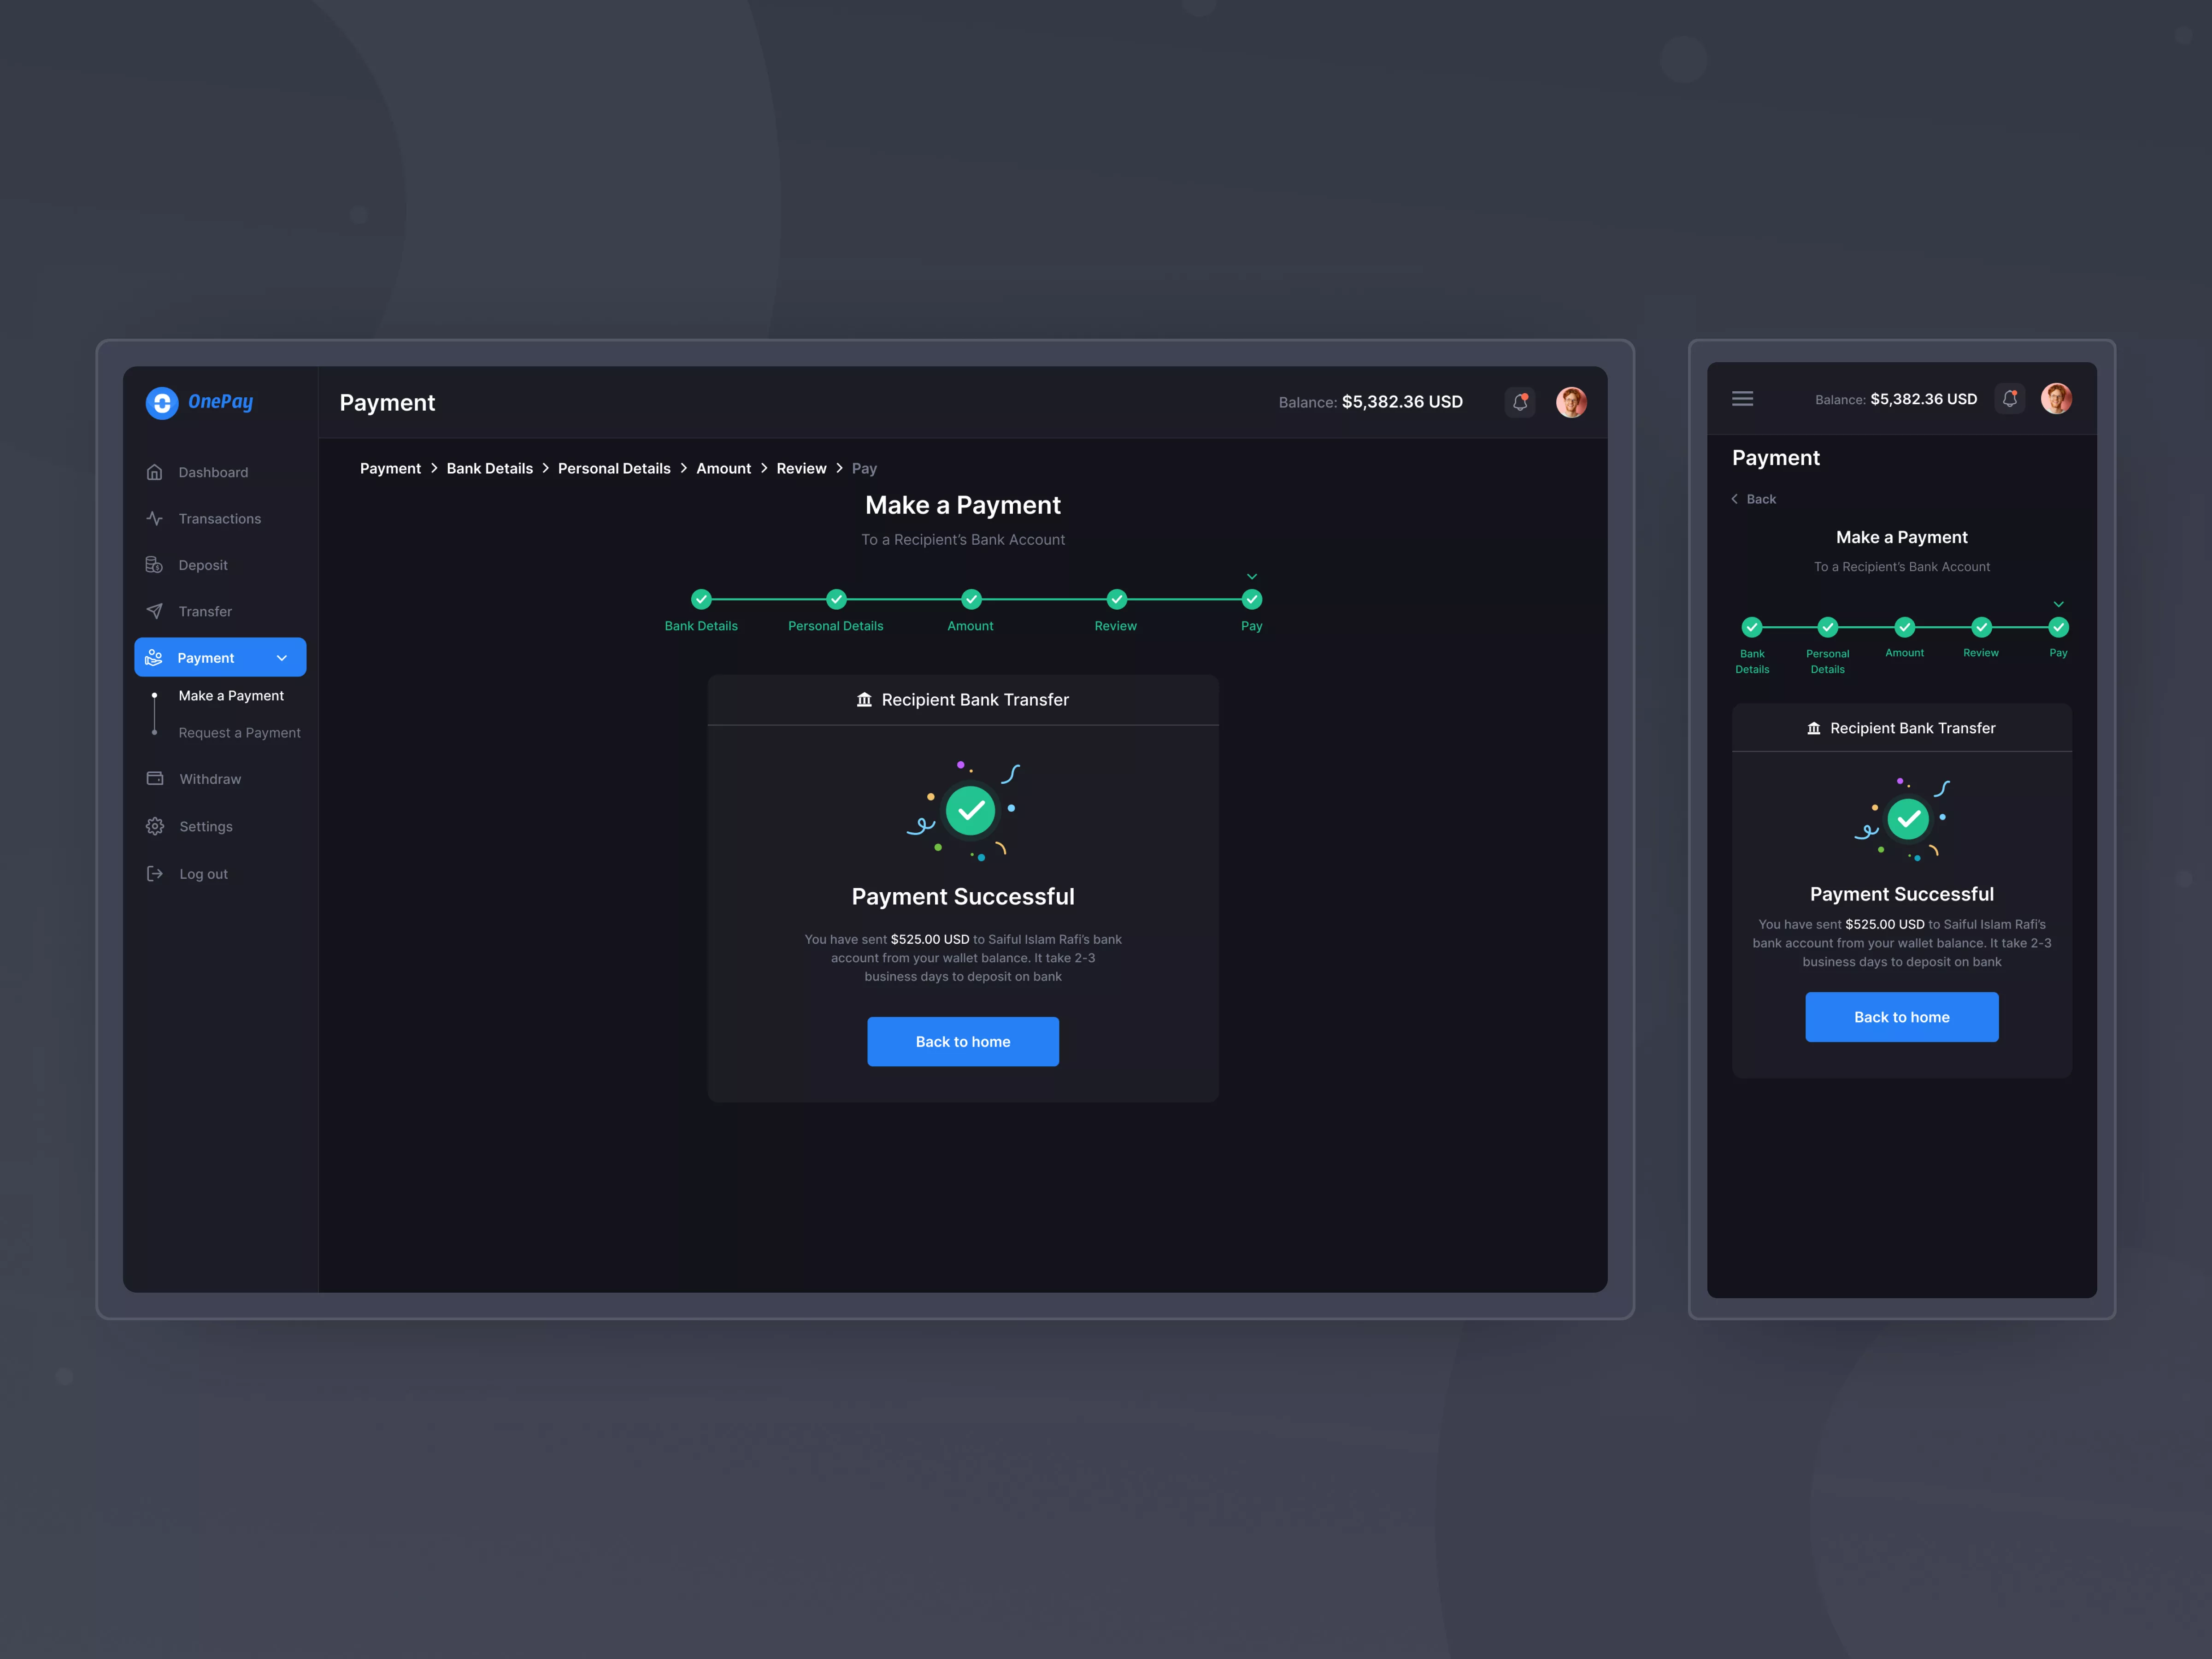2212x1659 pixels.
Task: Click Review step marker in mobile
Action: point(1981,627)
